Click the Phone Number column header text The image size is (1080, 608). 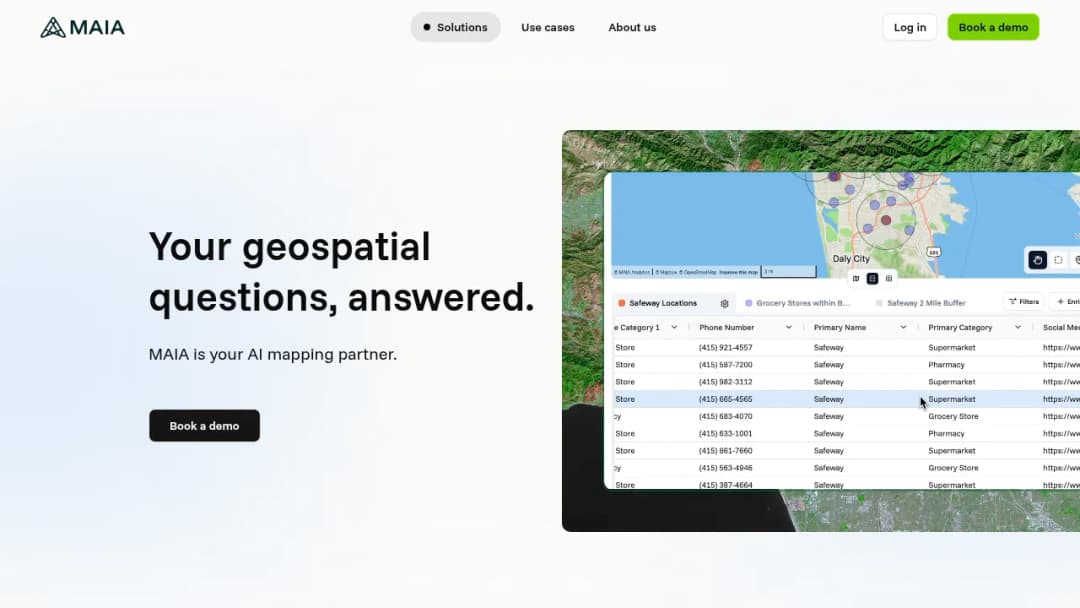coord(727,328)
